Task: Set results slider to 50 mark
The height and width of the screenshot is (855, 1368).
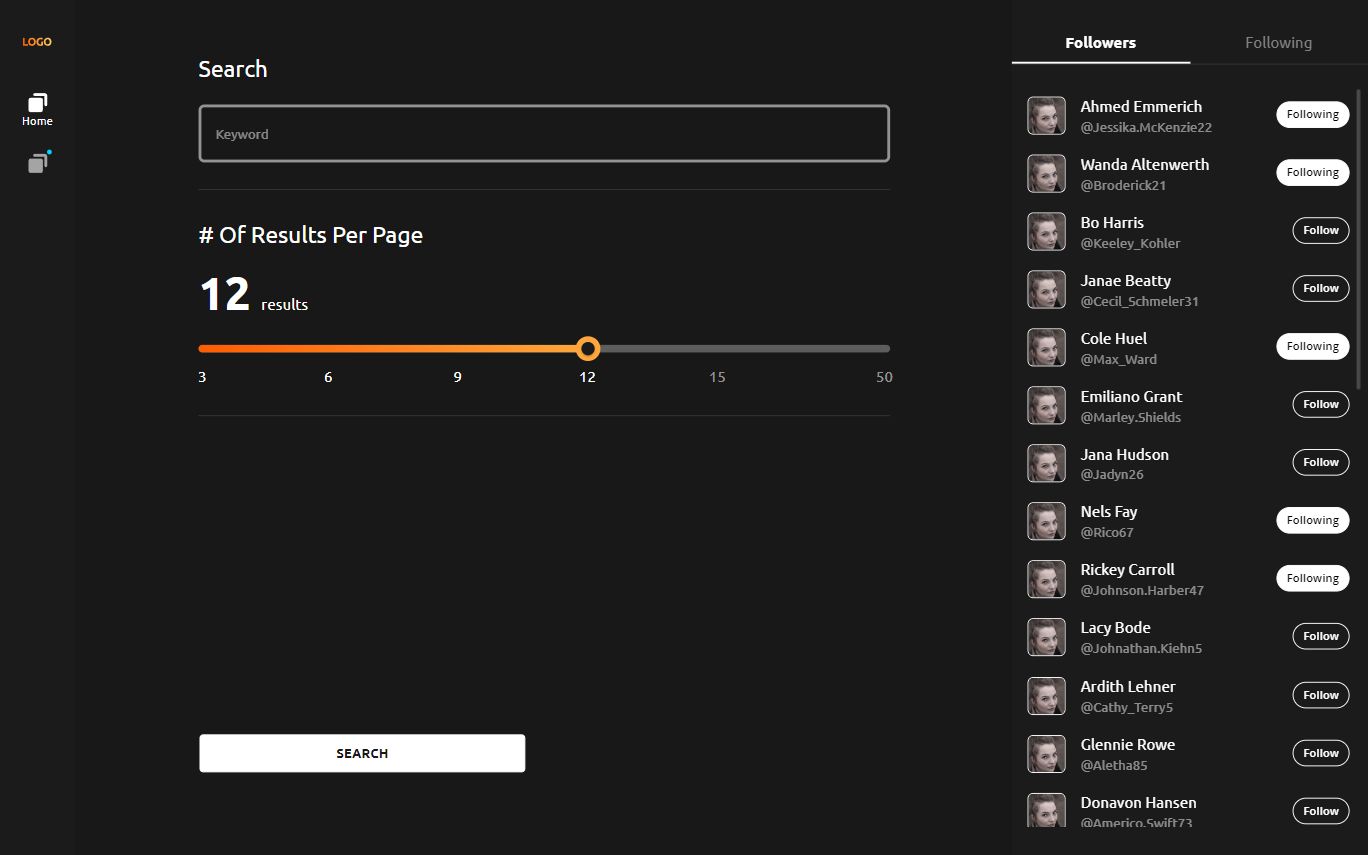Action: pyautogui.click(x=886, y=349)
